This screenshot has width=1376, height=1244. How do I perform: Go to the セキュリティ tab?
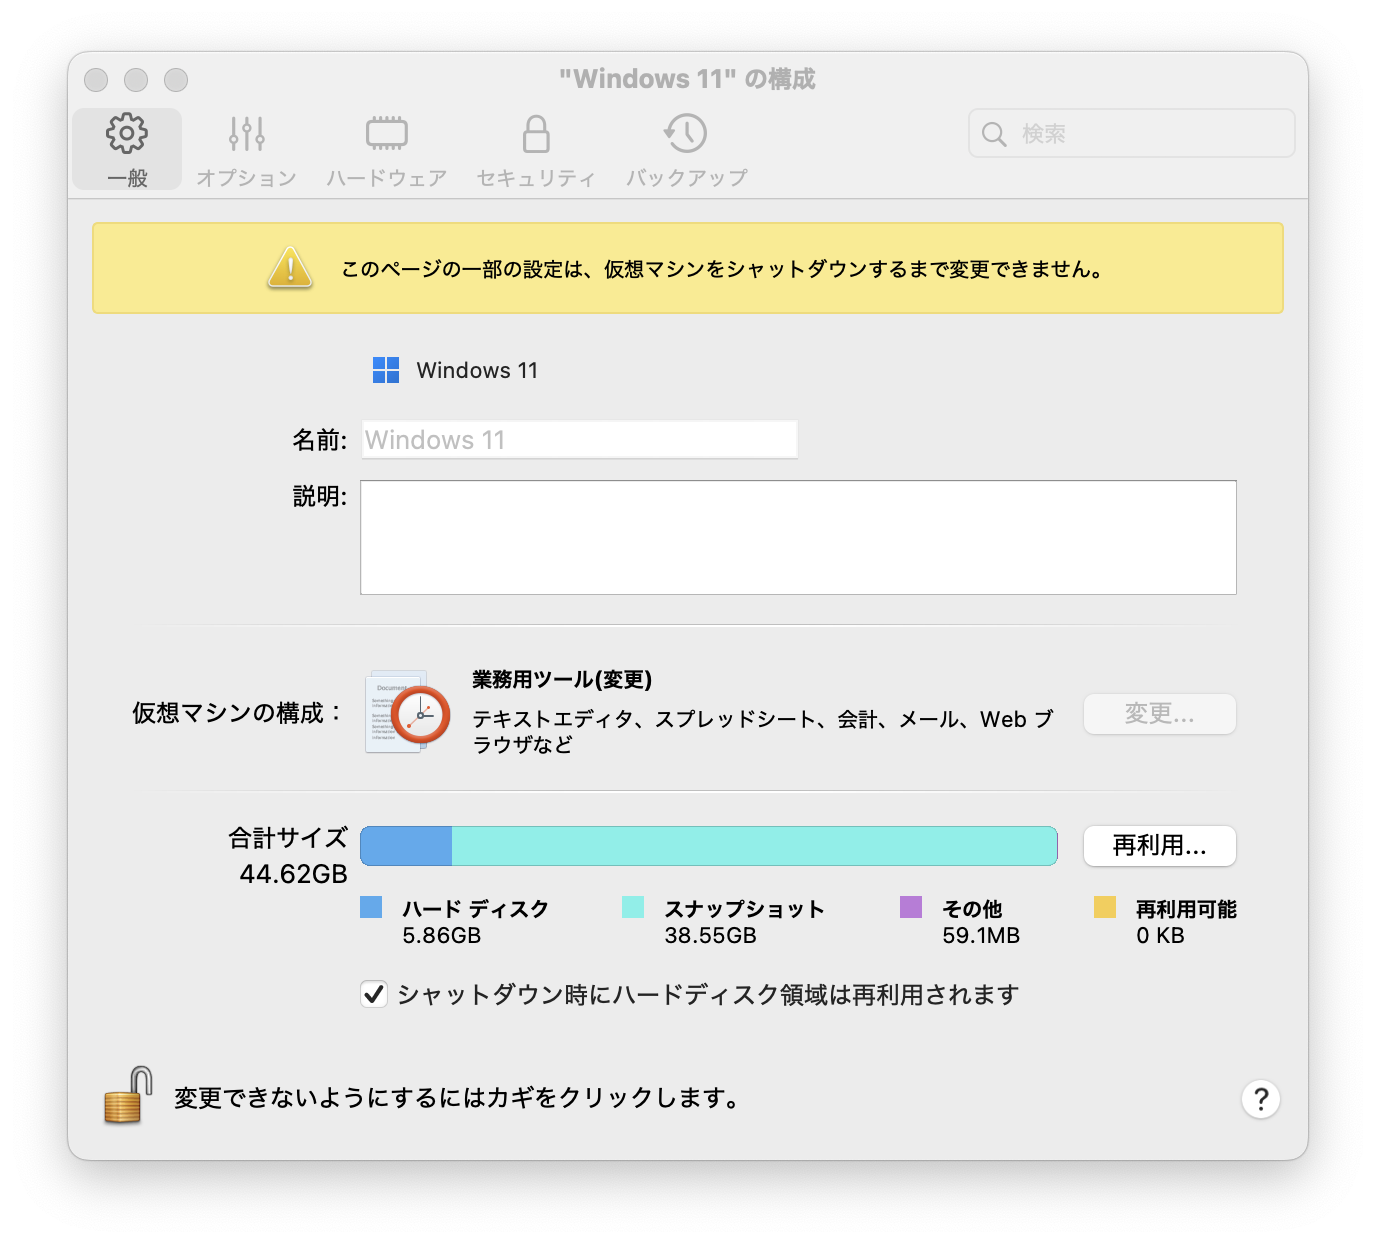click(536, 149)
